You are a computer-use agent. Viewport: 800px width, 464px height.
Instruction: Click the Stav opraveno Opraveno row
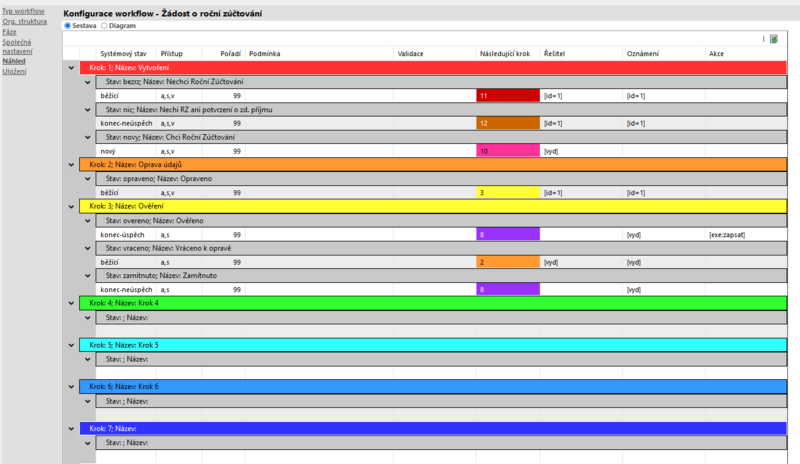click(441, 179)
